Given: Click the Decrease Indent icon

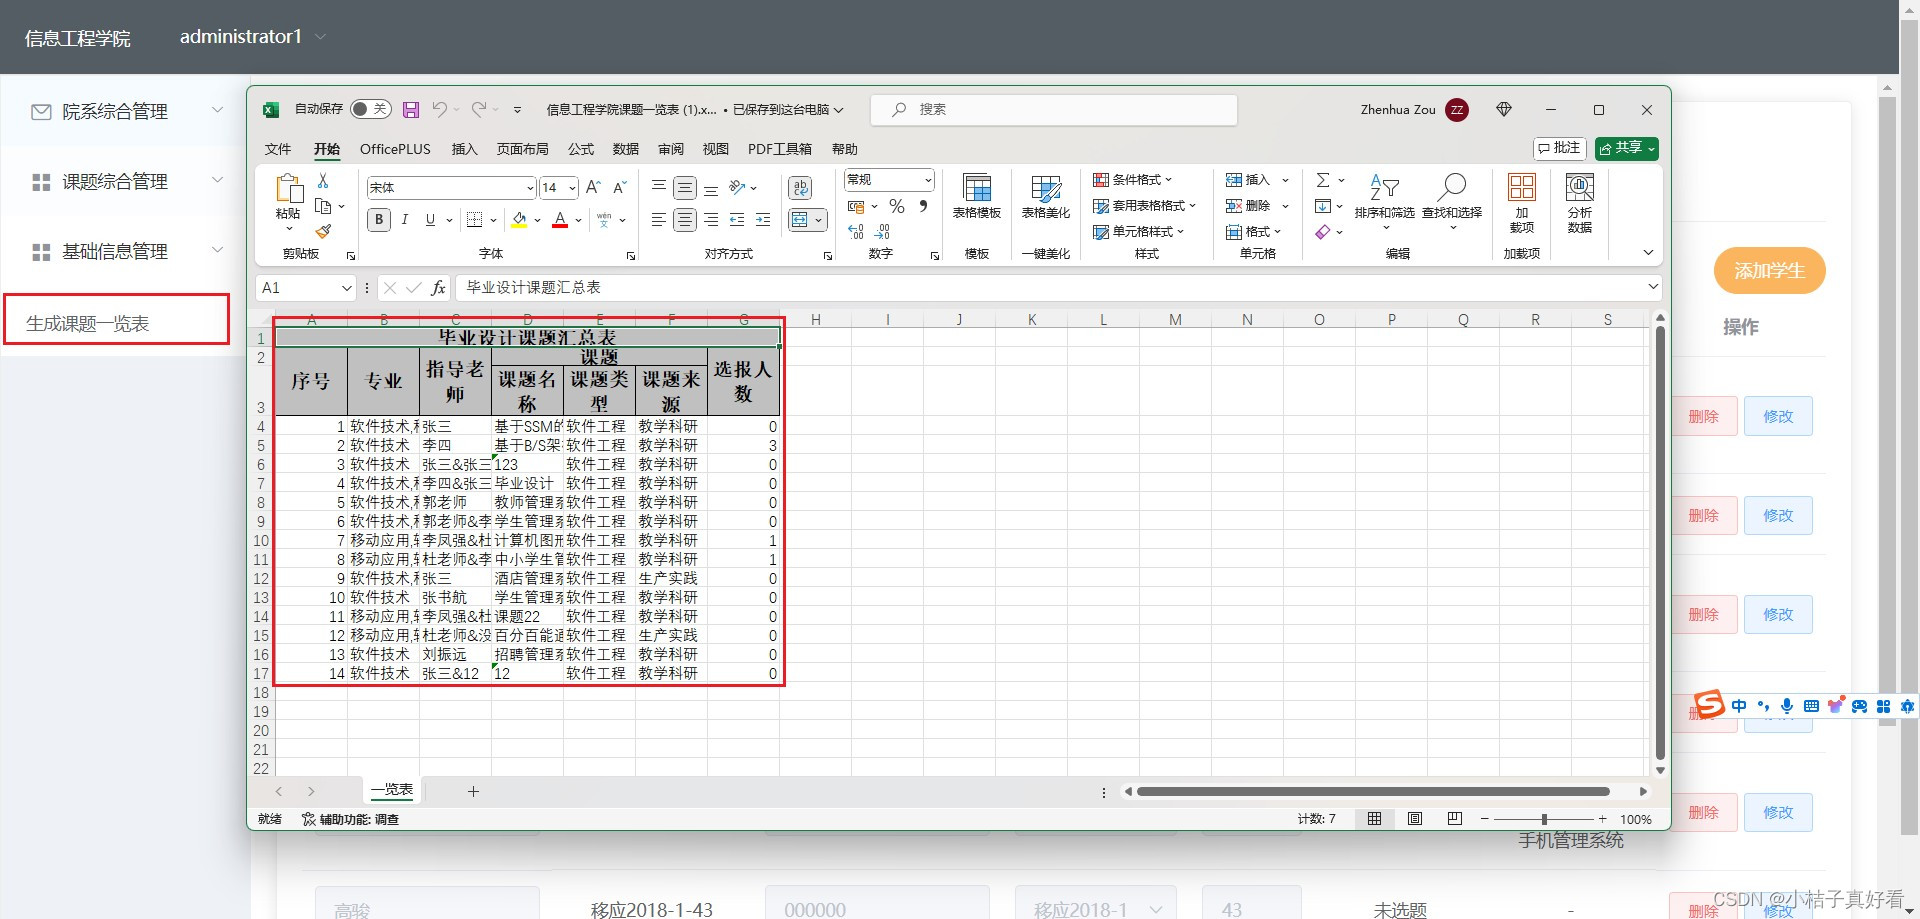Looking at the screenshot, I should [737, 220].
